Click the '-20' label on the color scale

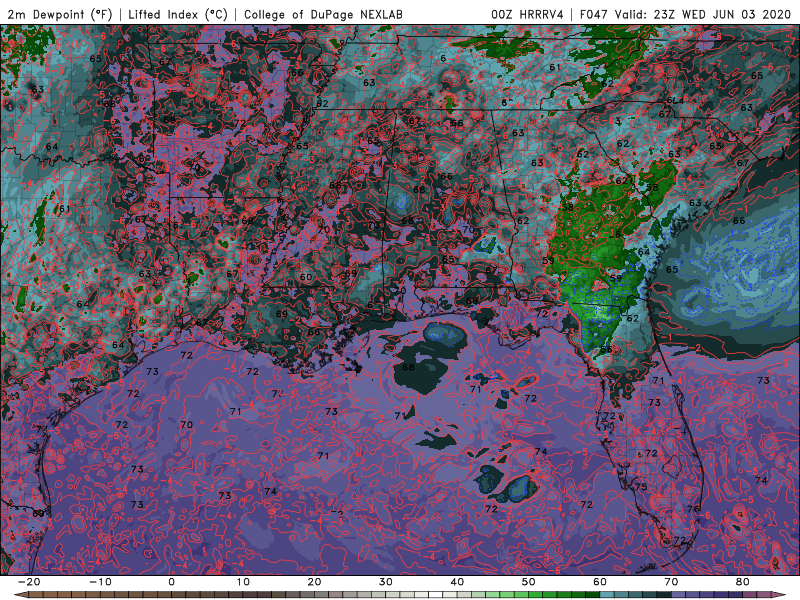tap(29, 582)
